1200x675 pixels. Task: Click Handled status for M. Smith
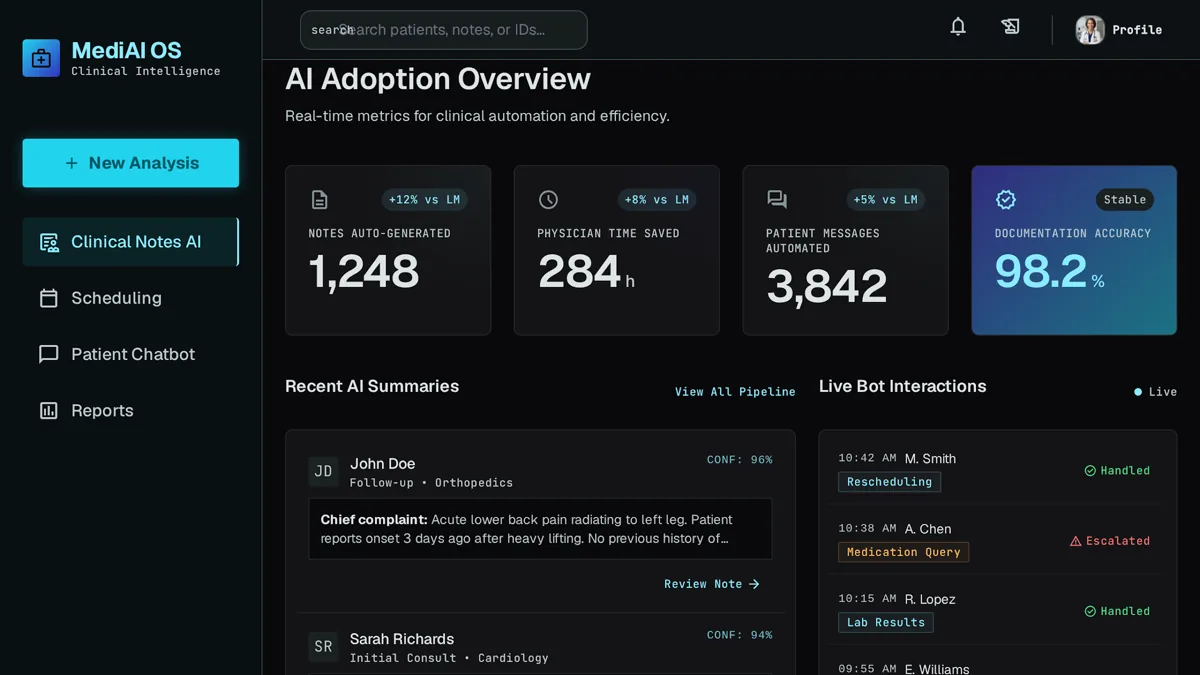(1117, 471)
